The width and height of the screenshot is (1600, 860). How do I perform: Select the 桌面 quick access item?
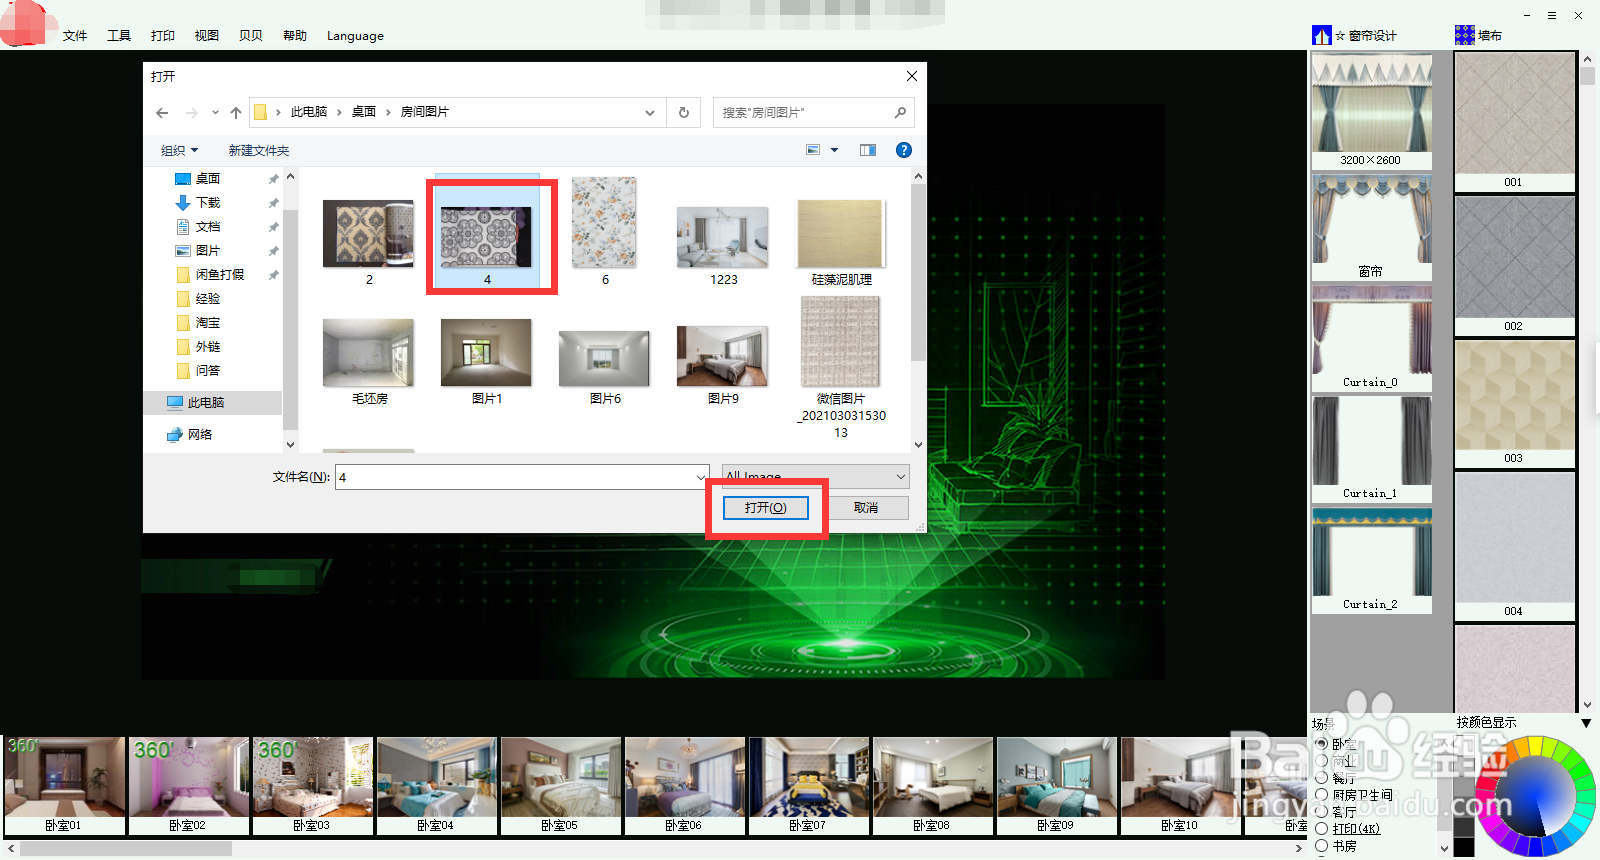coord(208,179)
